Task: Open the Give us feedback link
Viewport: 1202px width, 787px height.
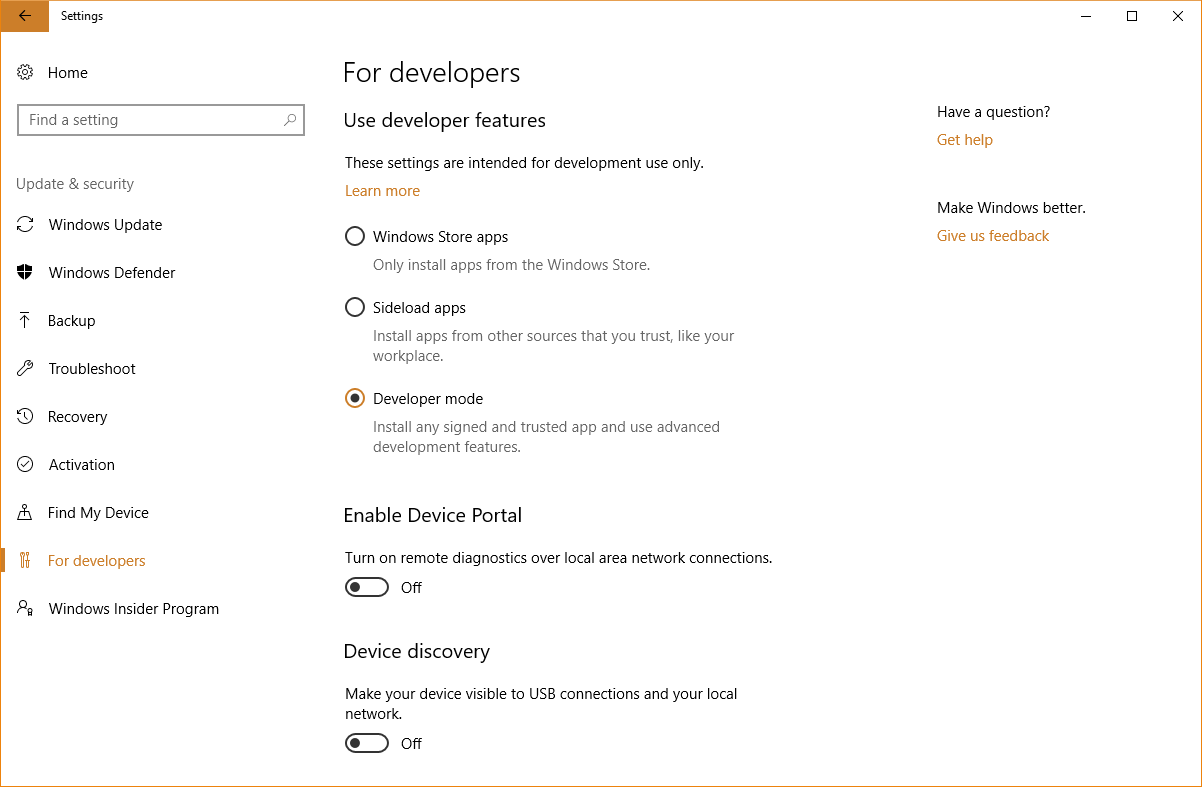Action: pos(992,236)
